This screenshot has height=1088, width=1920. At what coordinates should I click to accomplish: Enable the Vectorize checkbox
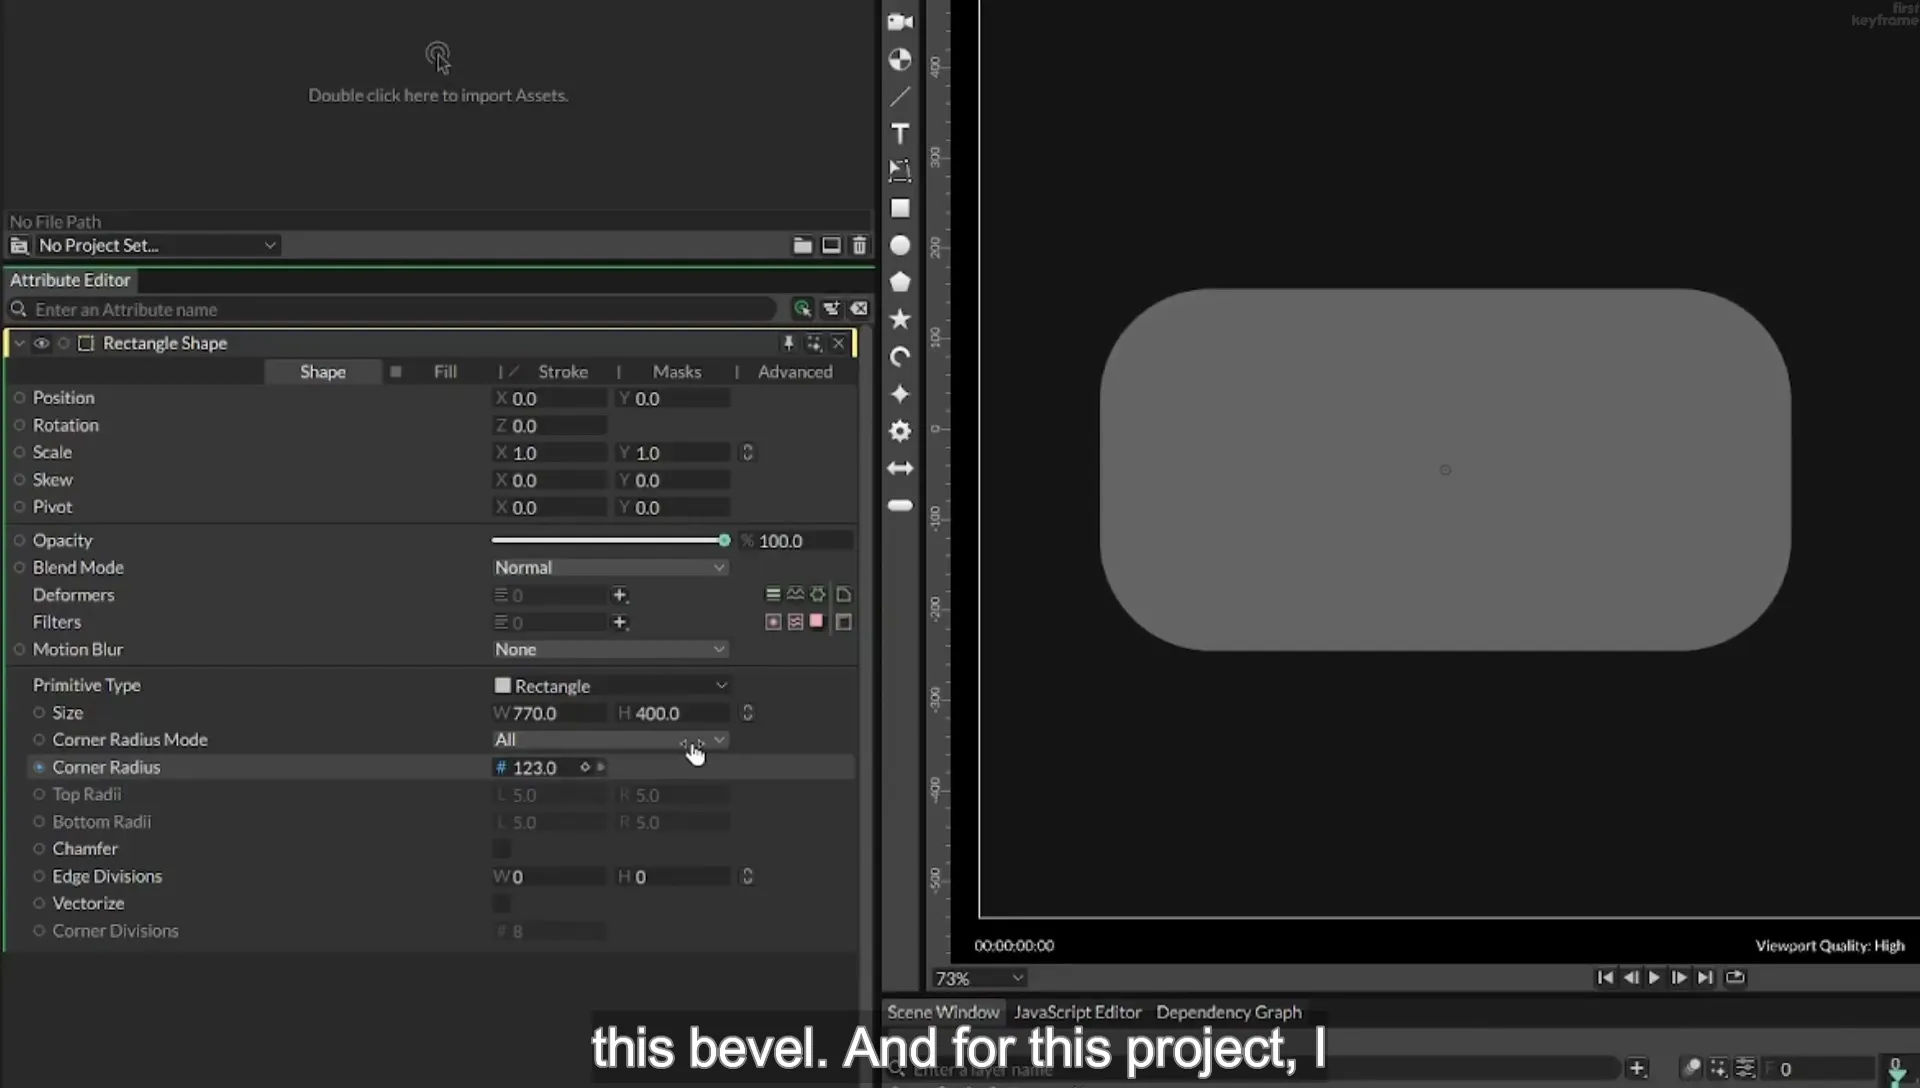click(x=502, y=904)
